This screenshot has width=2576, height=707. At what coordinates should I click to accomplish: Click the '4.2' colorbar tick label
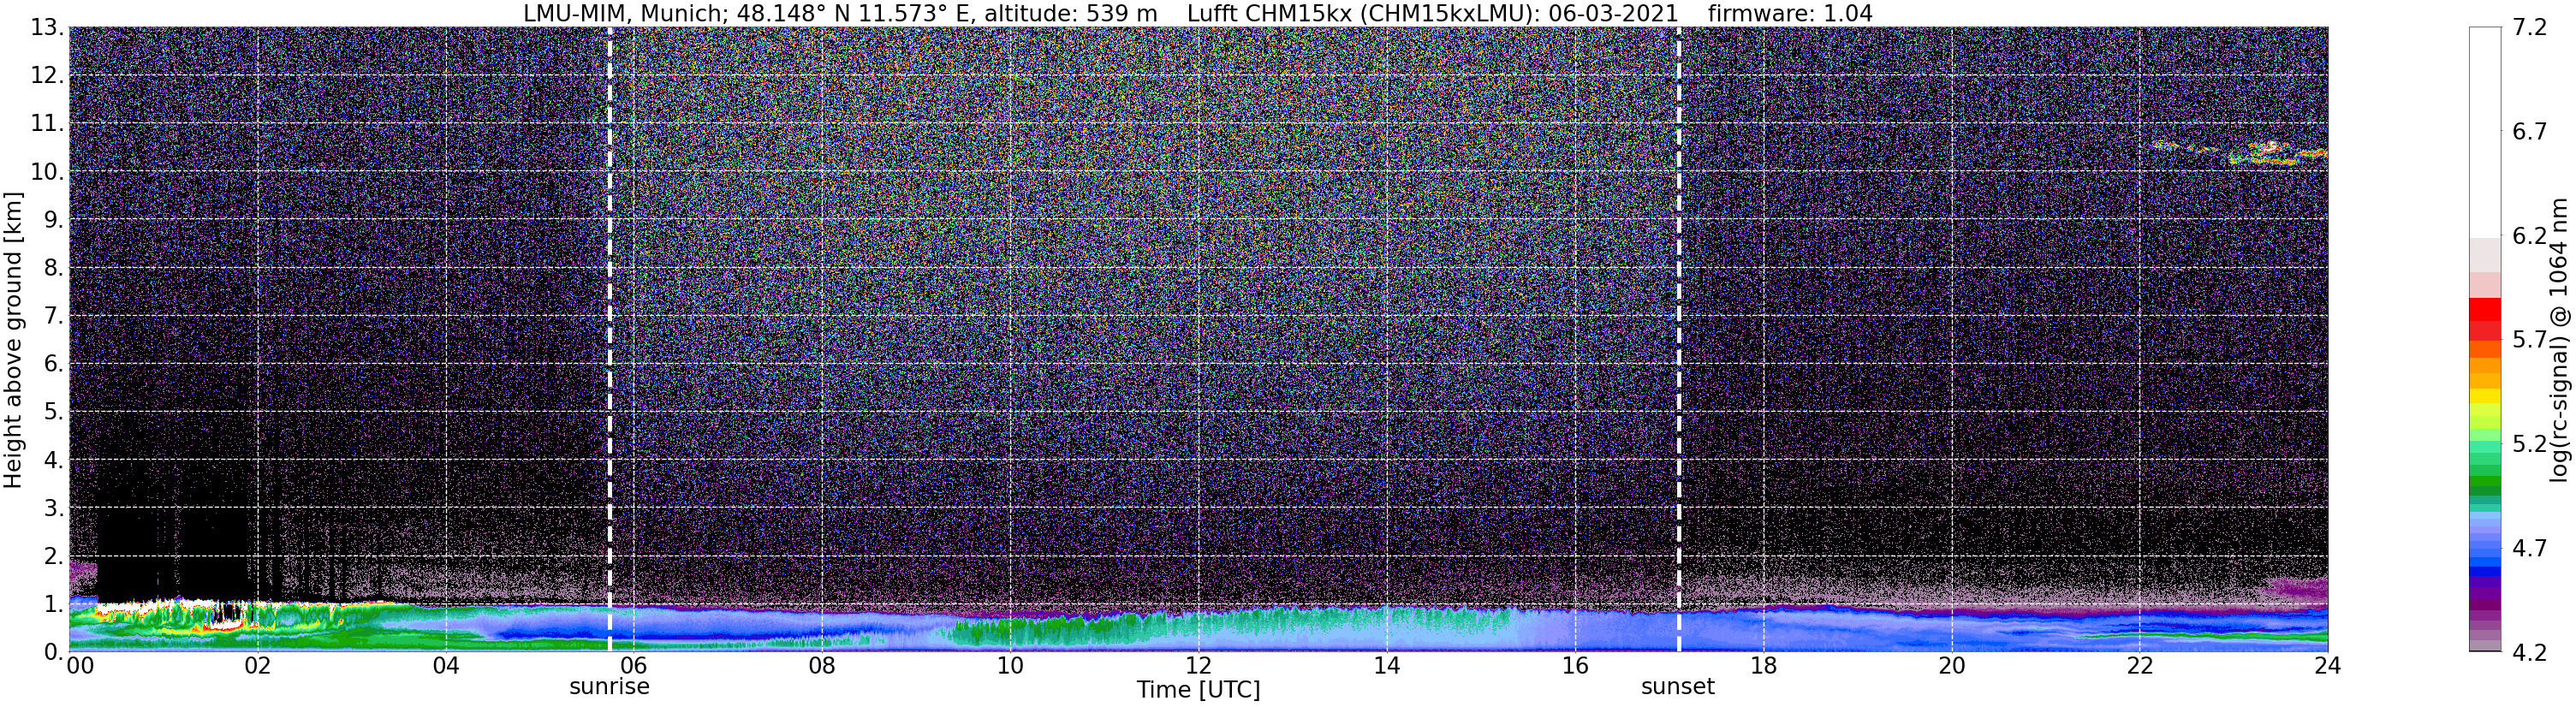(x=2529, y=652)
